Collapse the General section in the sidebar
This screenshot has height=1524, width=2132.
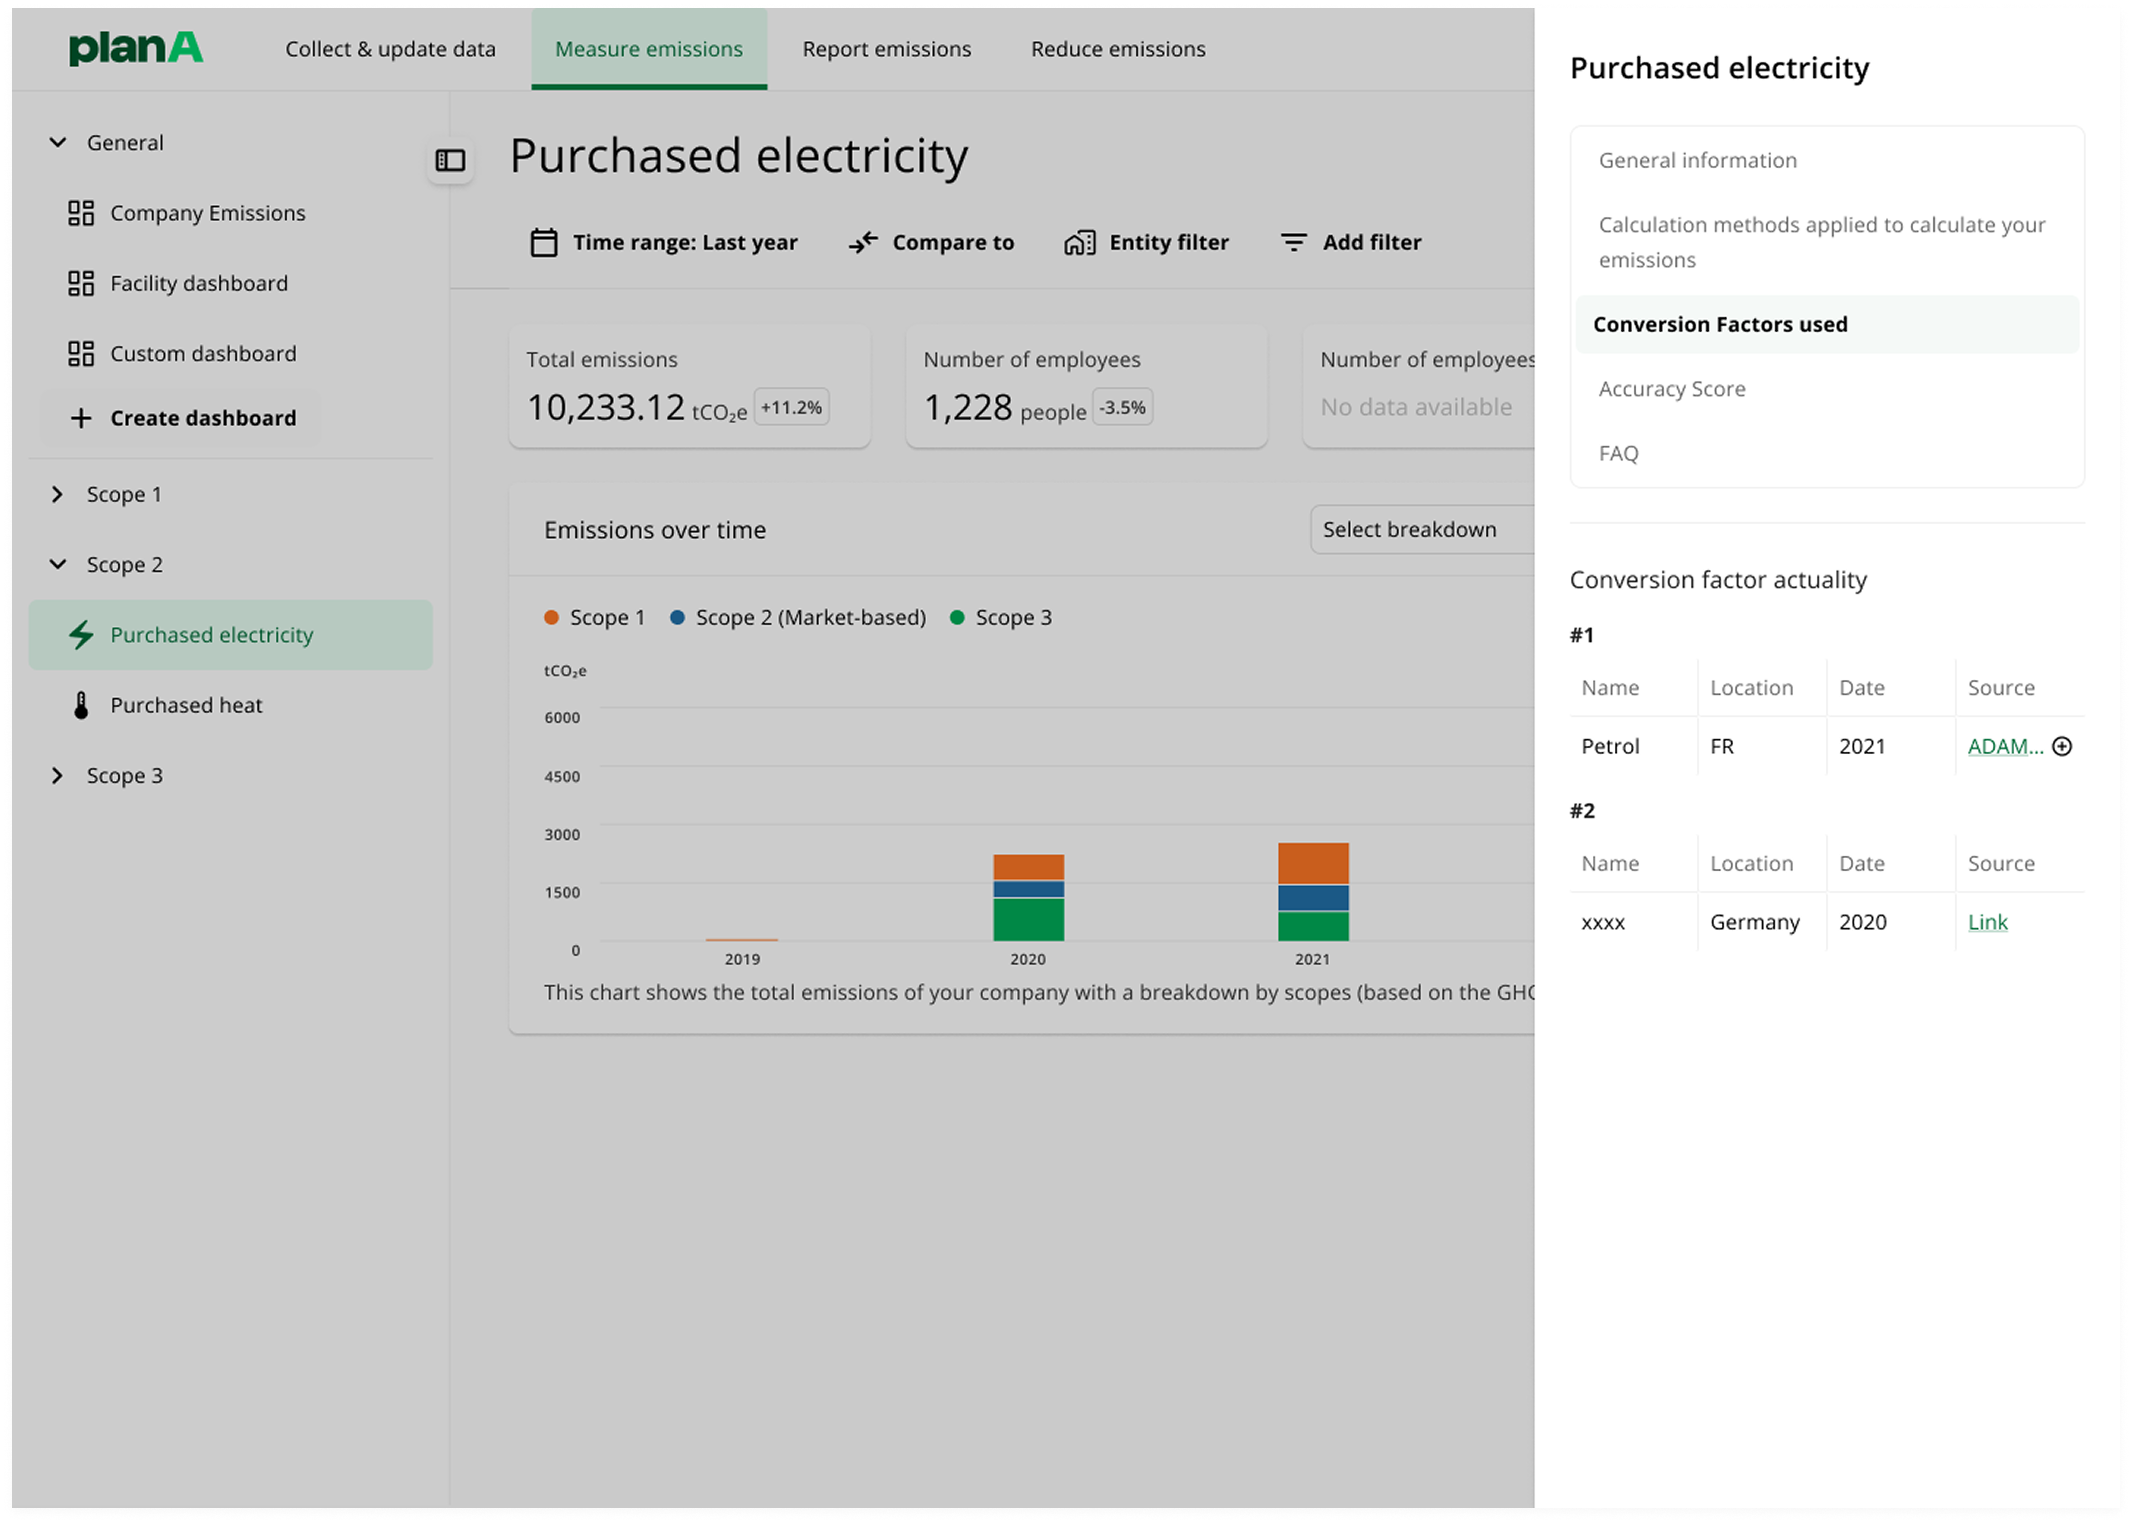[x=57, y=142]
